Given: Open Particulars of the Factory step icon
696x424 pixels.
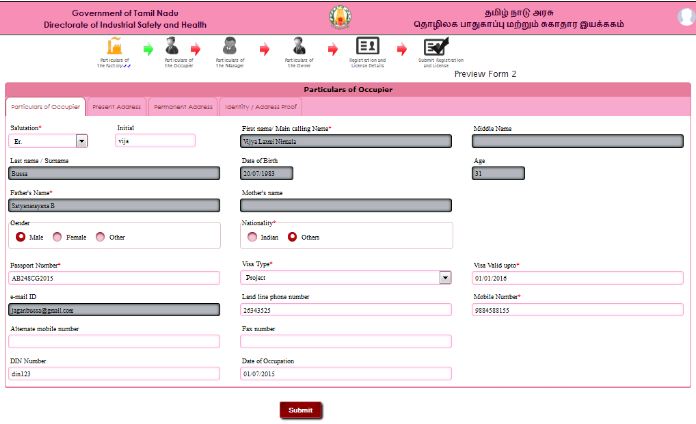Looking at the screenshot, I should tap(115, 46).
